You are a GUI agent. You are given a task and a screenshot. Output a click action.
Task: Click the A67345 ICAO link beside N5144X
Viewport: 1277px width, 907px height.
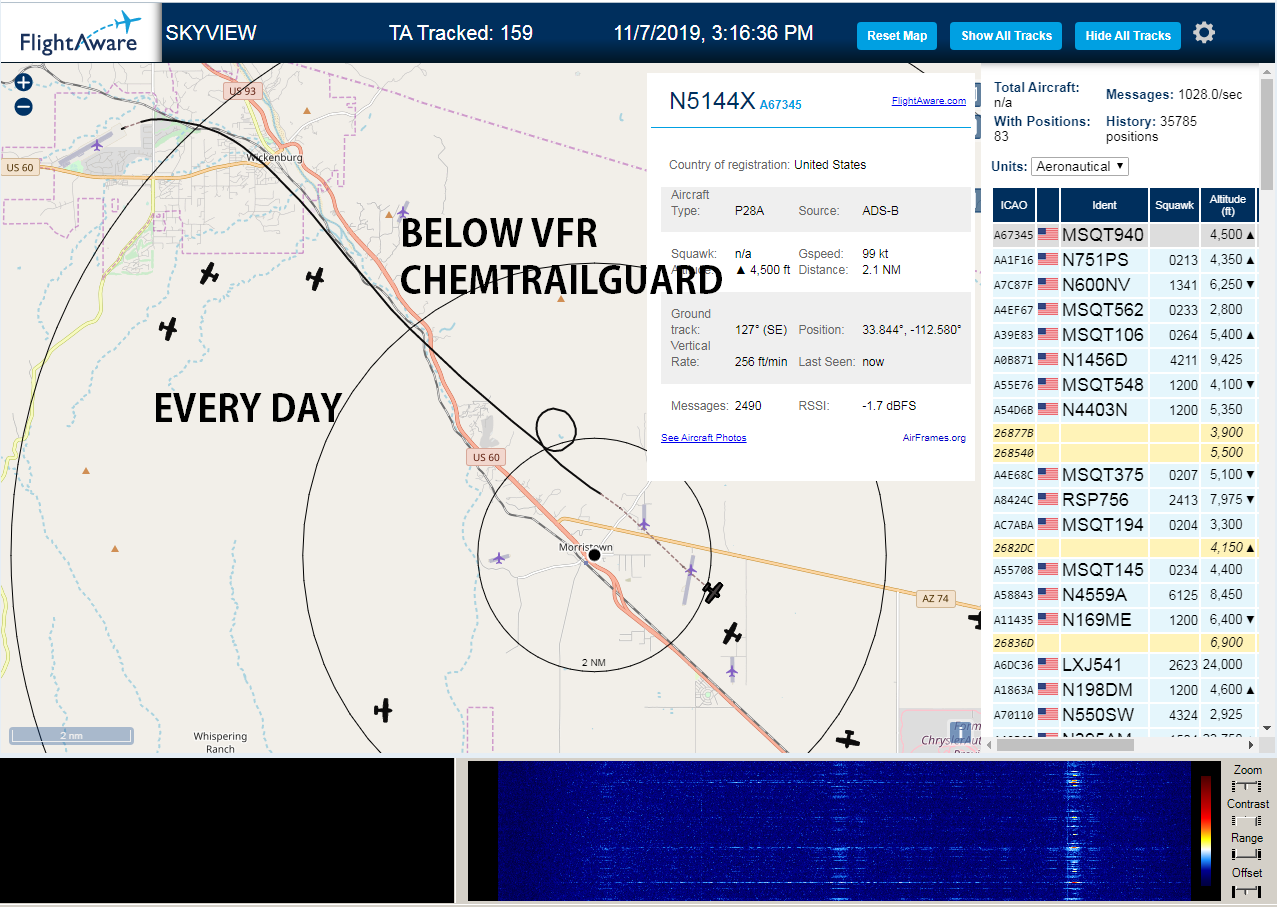tap(781, 105)
